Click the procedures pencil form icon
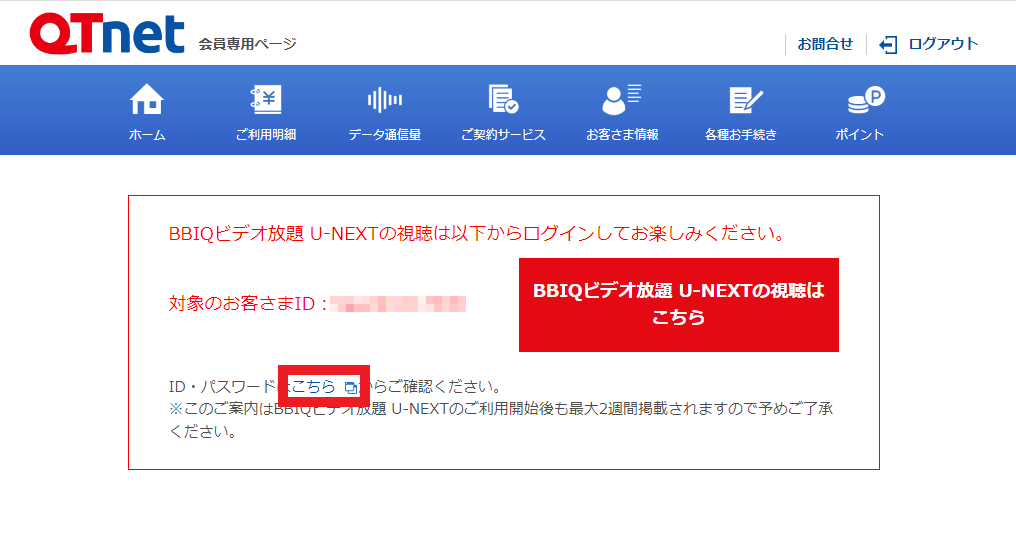 [x=741, y=99]
